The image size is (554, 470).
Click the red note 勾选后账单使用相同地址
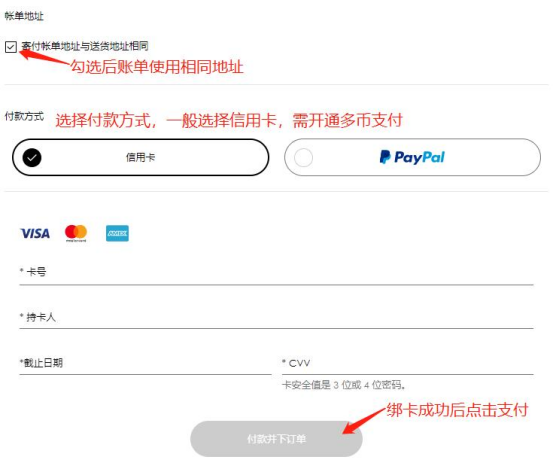[x=157, y=67]
